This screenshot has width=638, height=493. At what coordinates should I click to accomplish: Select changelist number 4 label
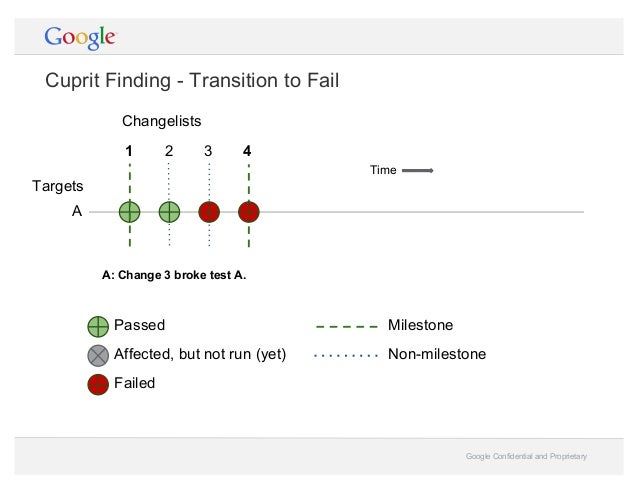coord(248,151)
